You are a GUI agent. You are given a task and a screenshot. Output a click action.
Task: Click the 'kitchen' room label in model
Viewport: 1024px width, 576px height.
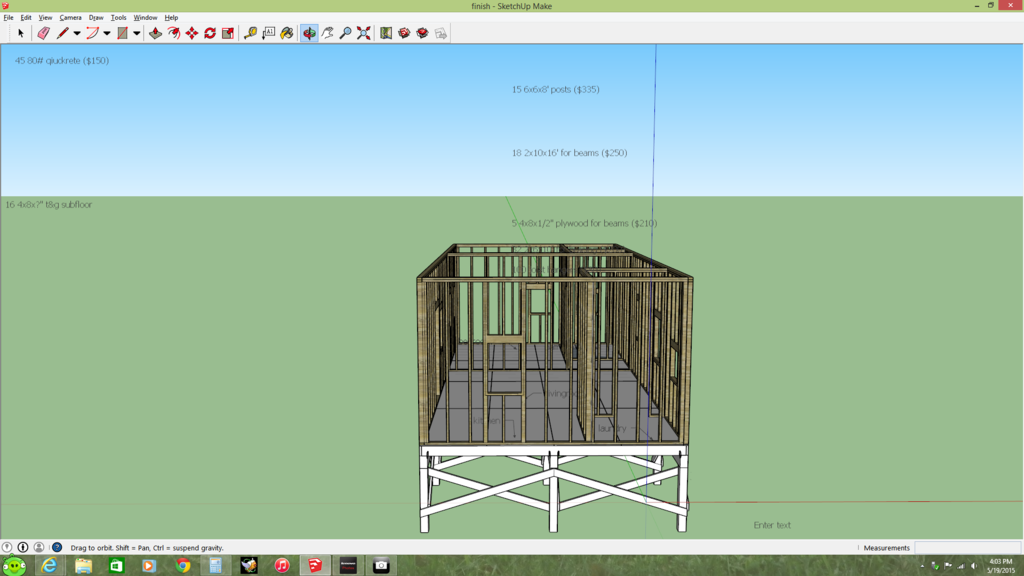tap(486, 421)
